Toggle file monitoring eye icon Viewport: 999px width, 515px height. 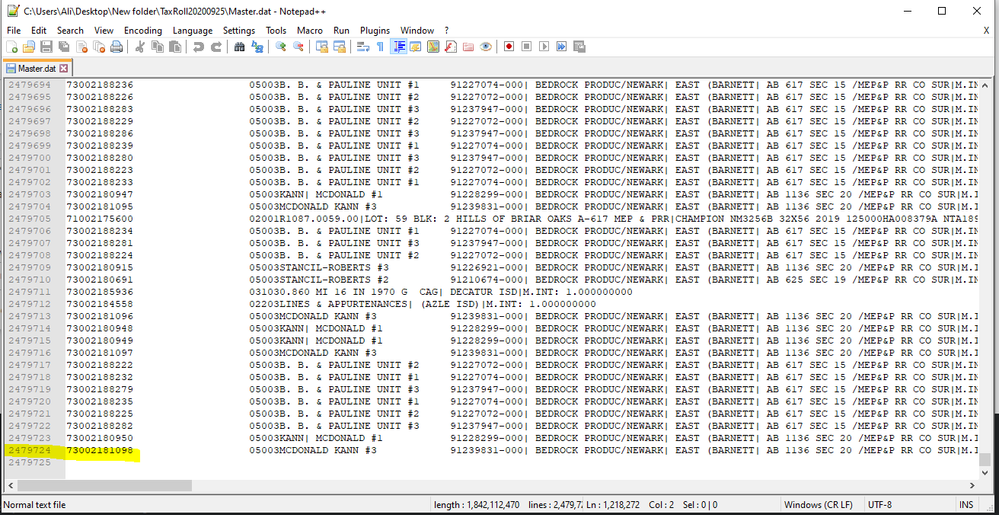point(485,47)
